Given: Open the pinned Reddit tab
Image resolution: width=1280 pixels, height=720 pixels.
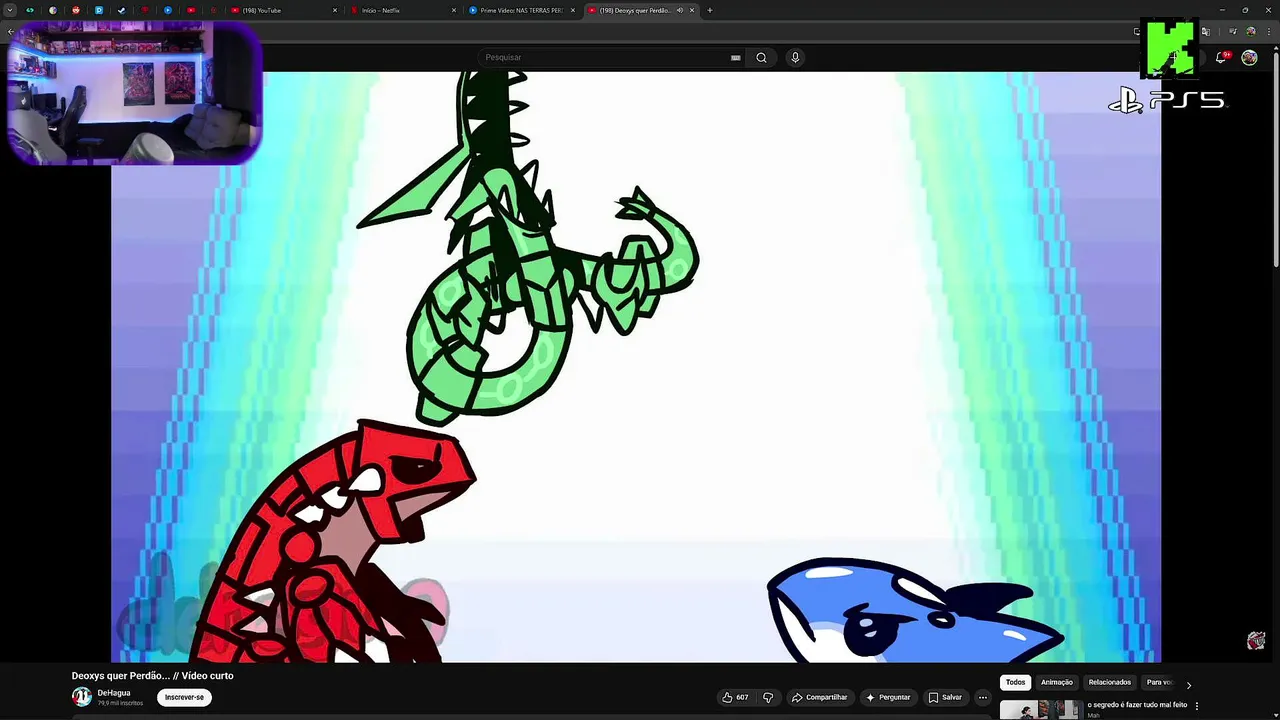Looking at the screenshot, I should (x=76, y=10).
